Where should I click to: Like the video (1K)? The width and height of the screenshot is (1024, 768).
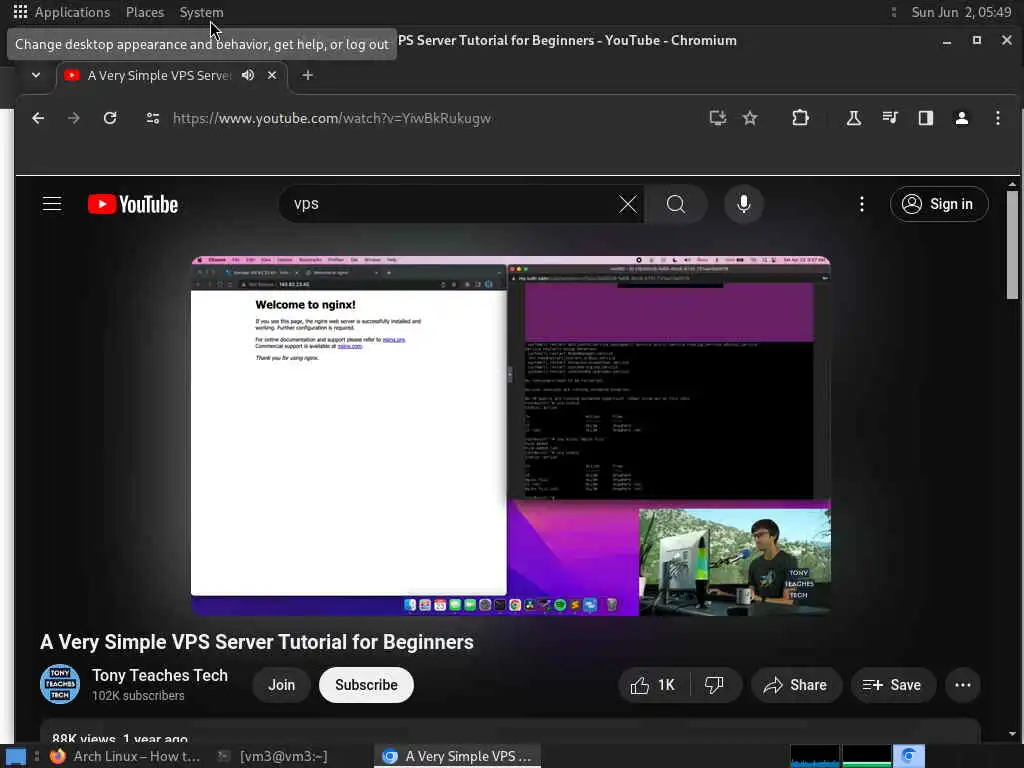coord(653,685)
